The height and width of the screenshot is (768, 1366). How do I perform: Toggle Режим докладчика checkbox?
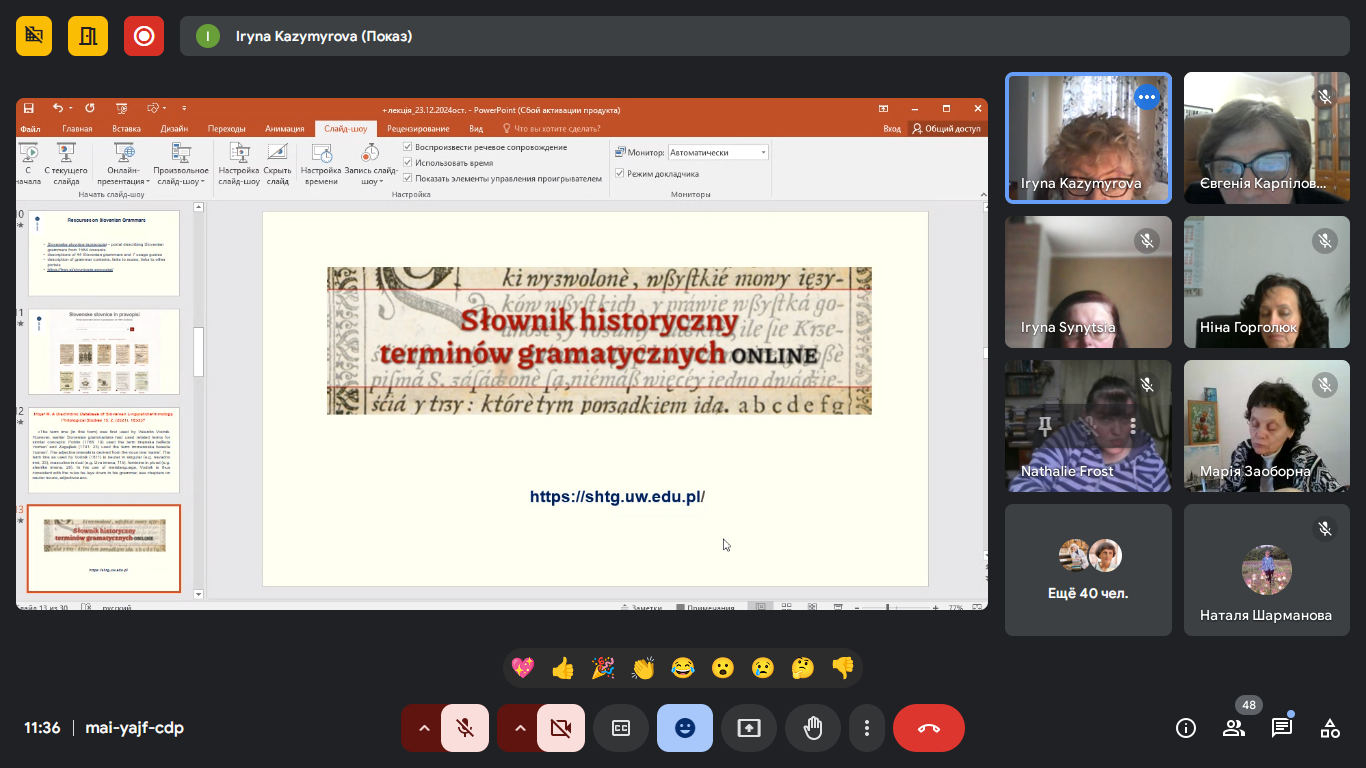(620, 173)
